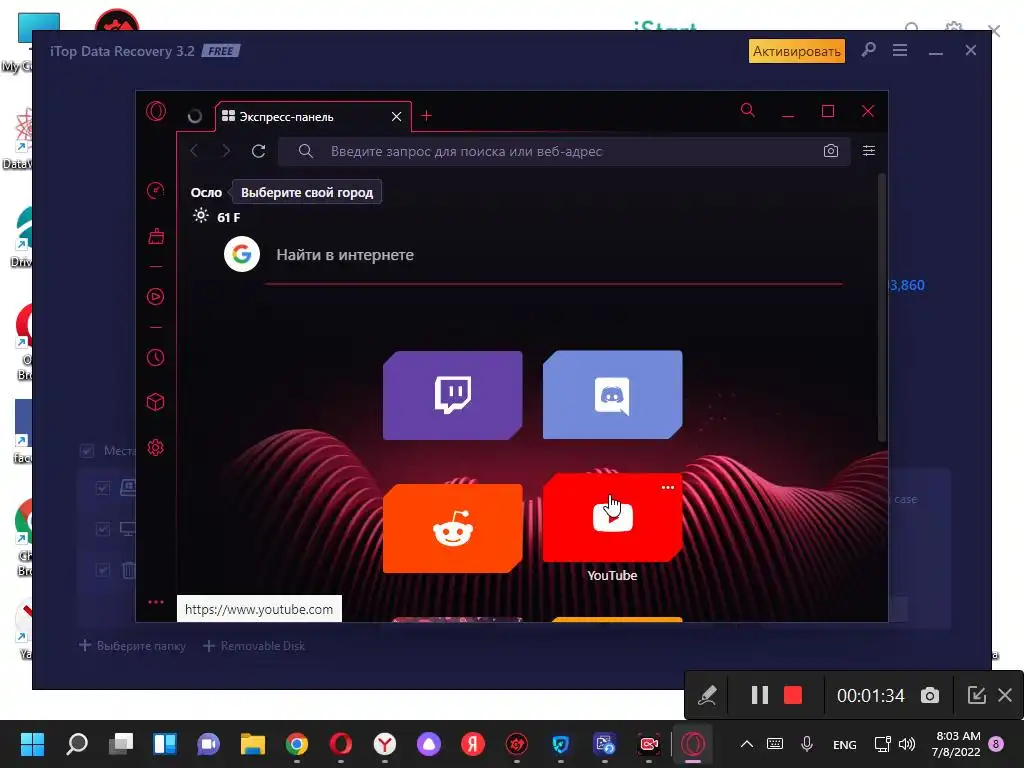Open a new tab with plus button
1024x768 pixels.
(x=426, y=116)
